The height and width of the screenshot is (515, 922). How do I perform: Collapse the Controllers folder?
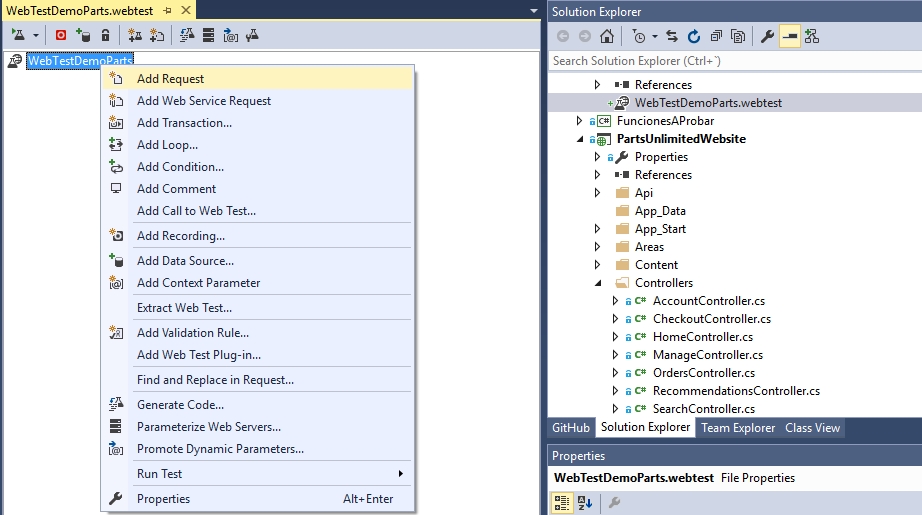[x=598, y=283]
